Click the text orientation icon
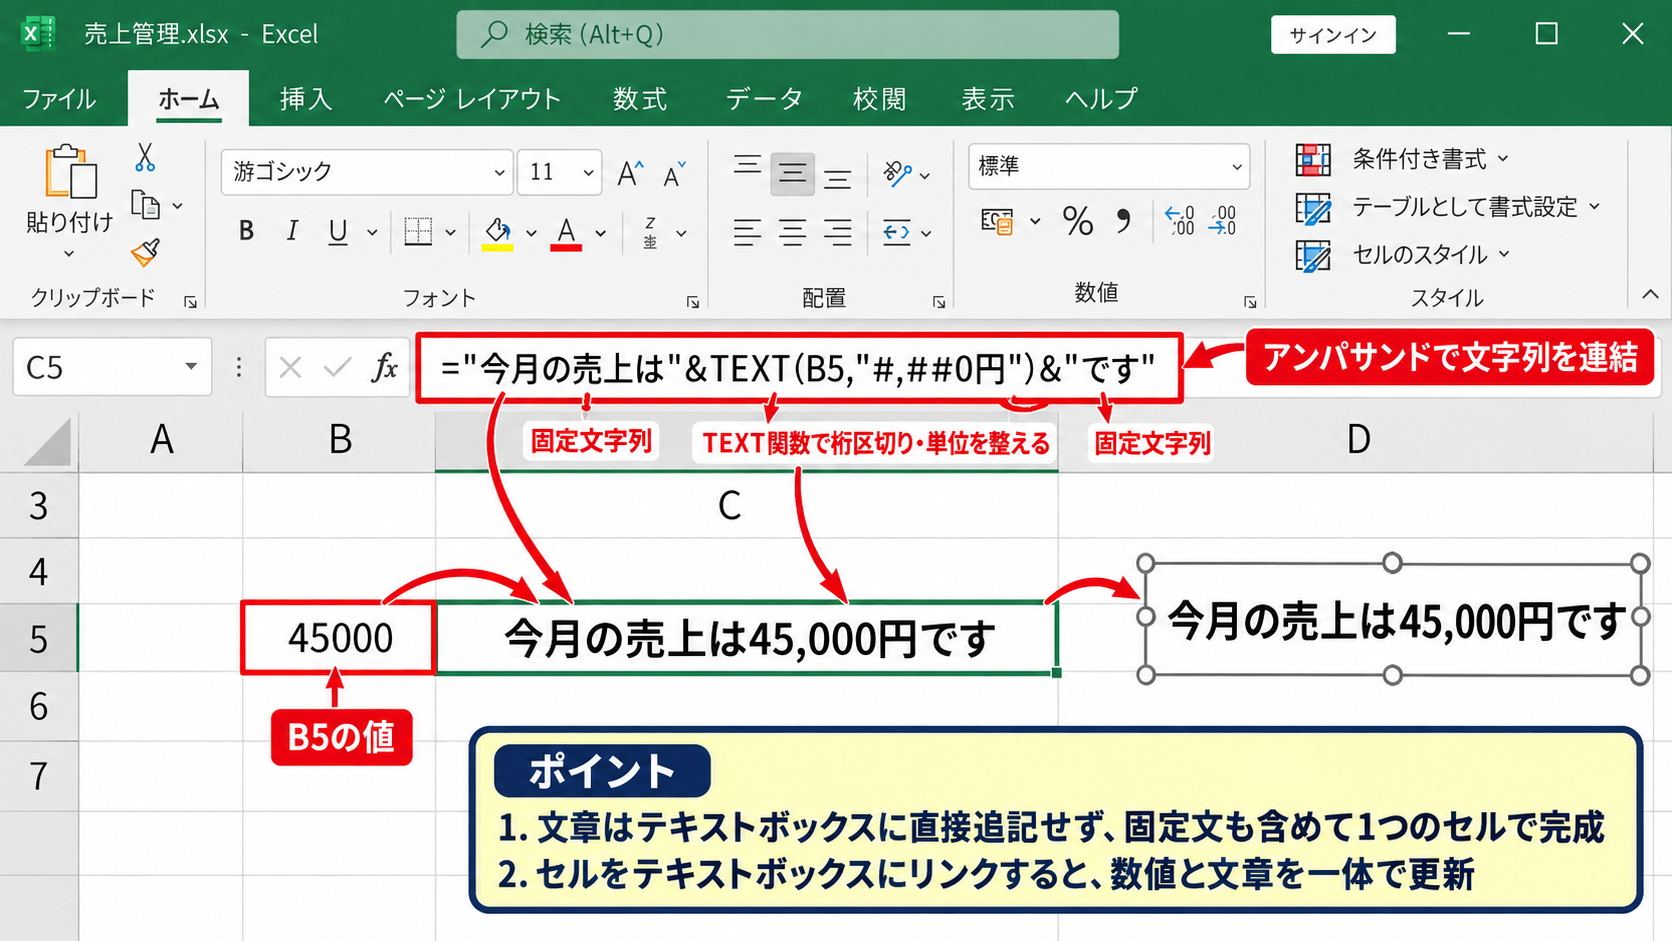The image size is (1672, 941). pyautogui.click(x=897, y=173)
